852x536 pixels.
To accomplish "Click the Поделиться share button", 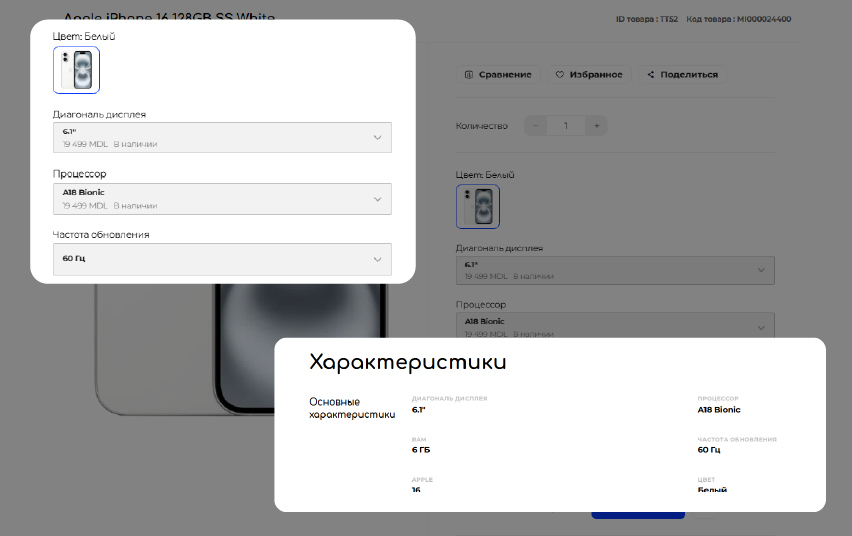I will [x=682, y=74].
